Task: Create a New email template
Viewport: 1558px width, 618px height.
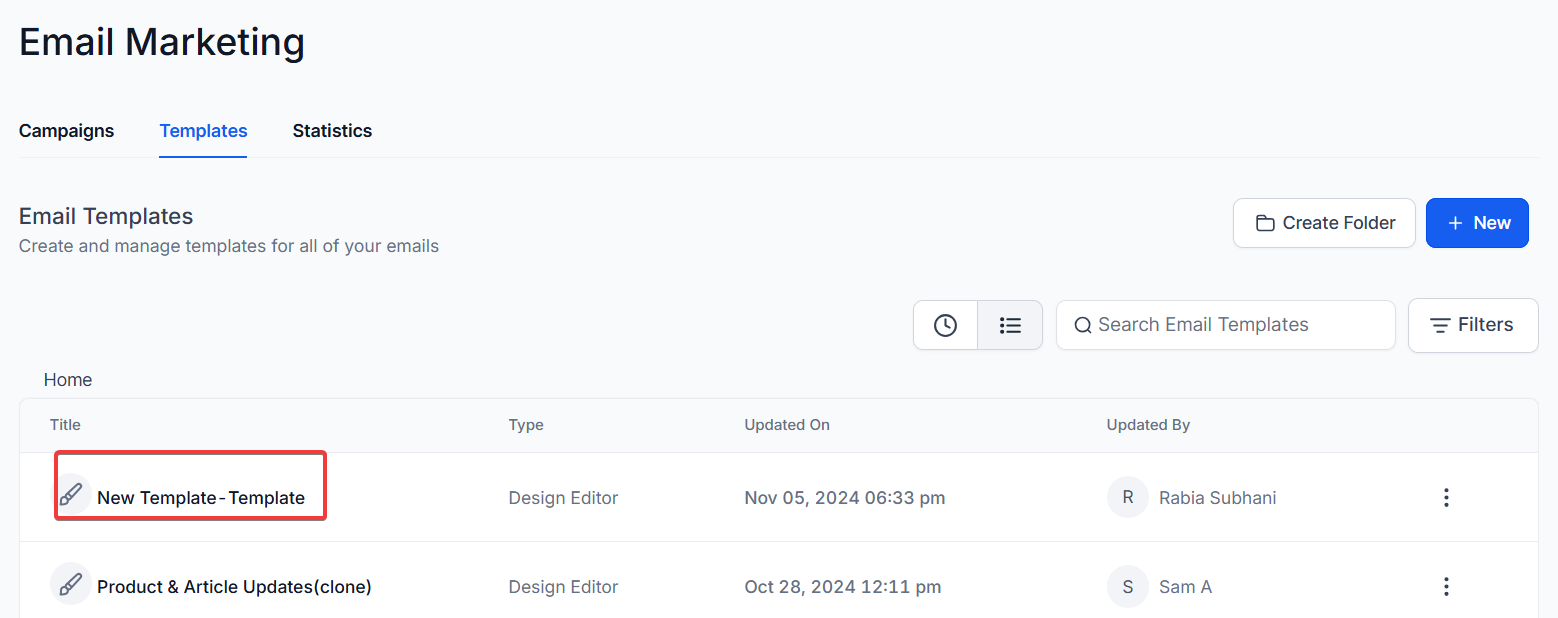Action: click(x=1477, y=223)
